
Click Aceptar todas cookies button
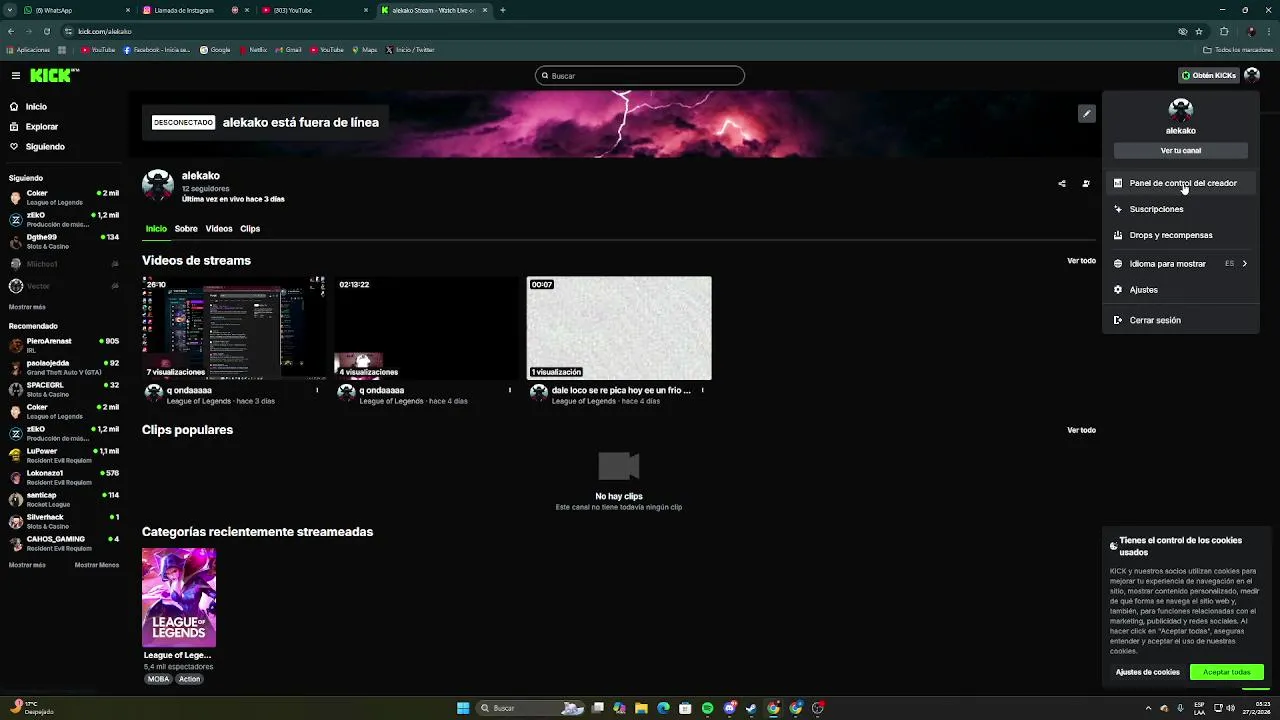(x=1227, y=672)
